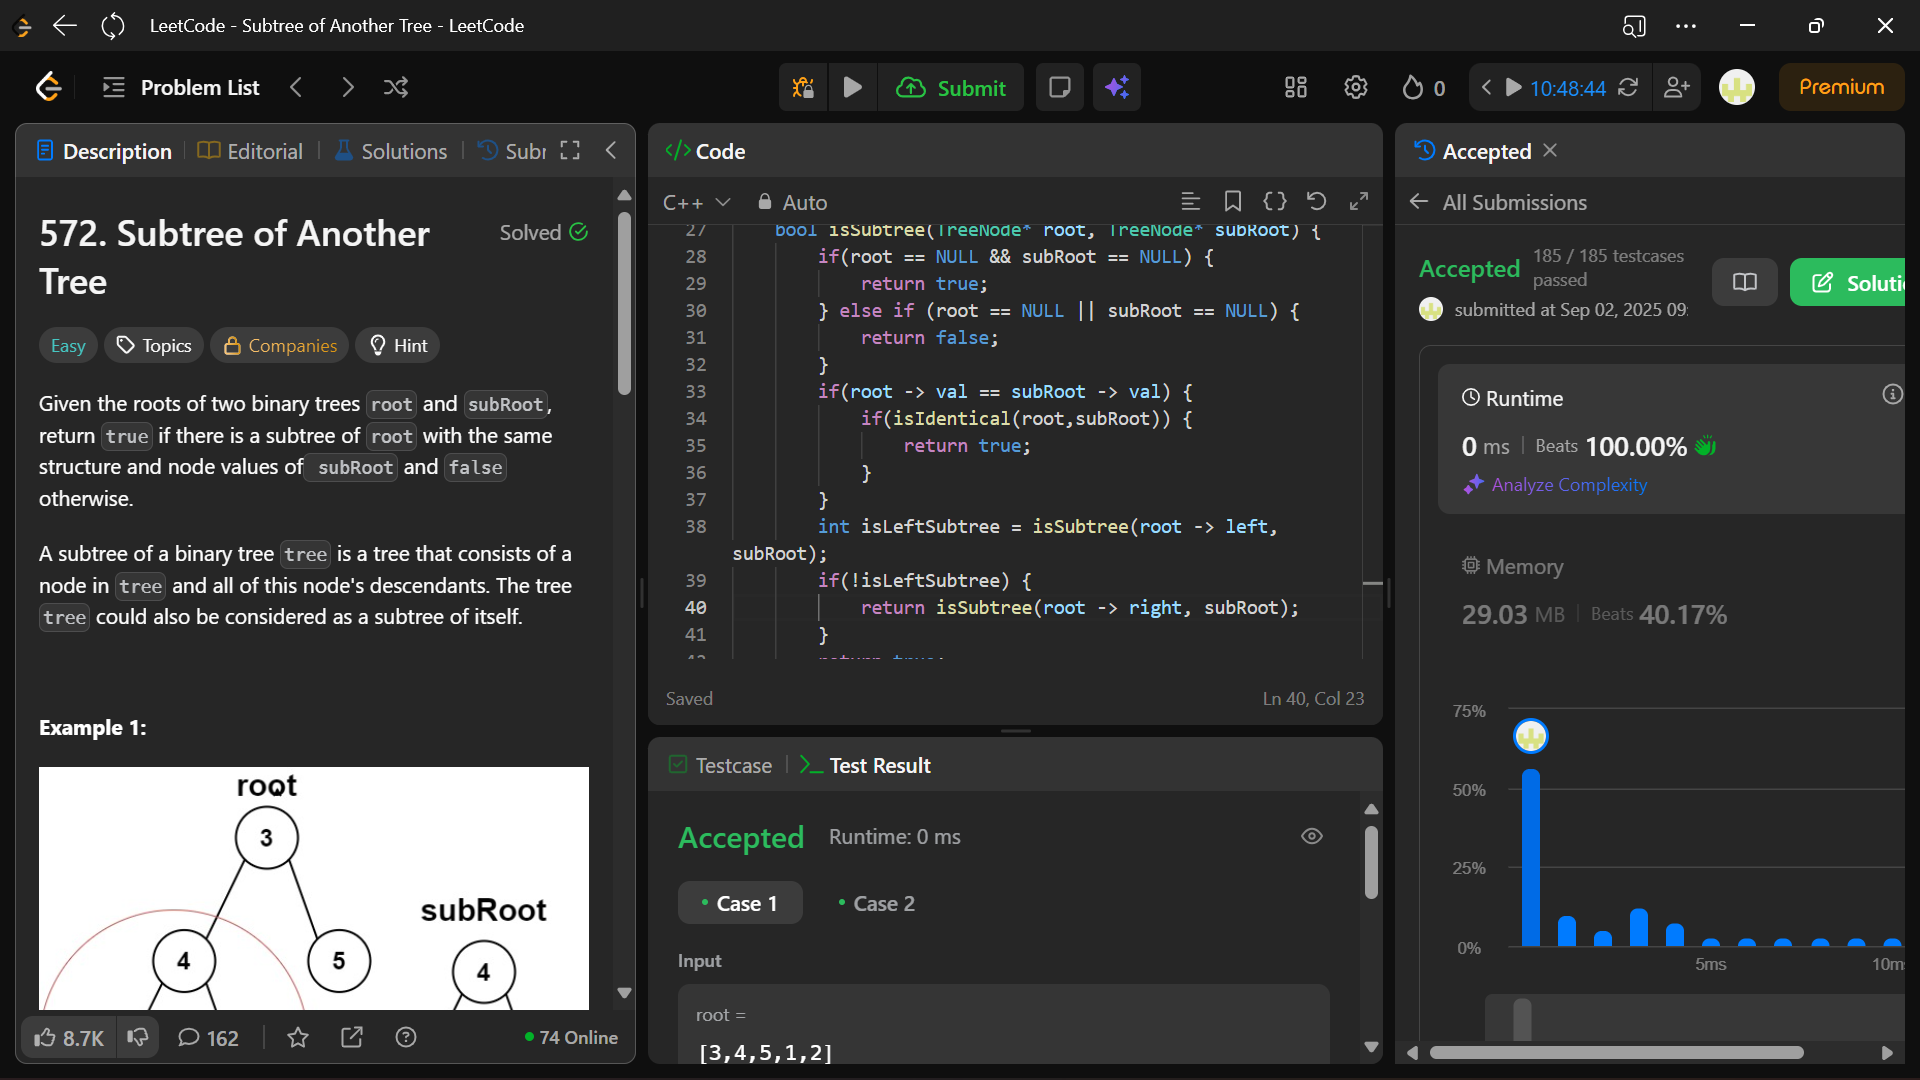Click the Run code play icon
1920x1080 pixels.
tap(852, 88)
